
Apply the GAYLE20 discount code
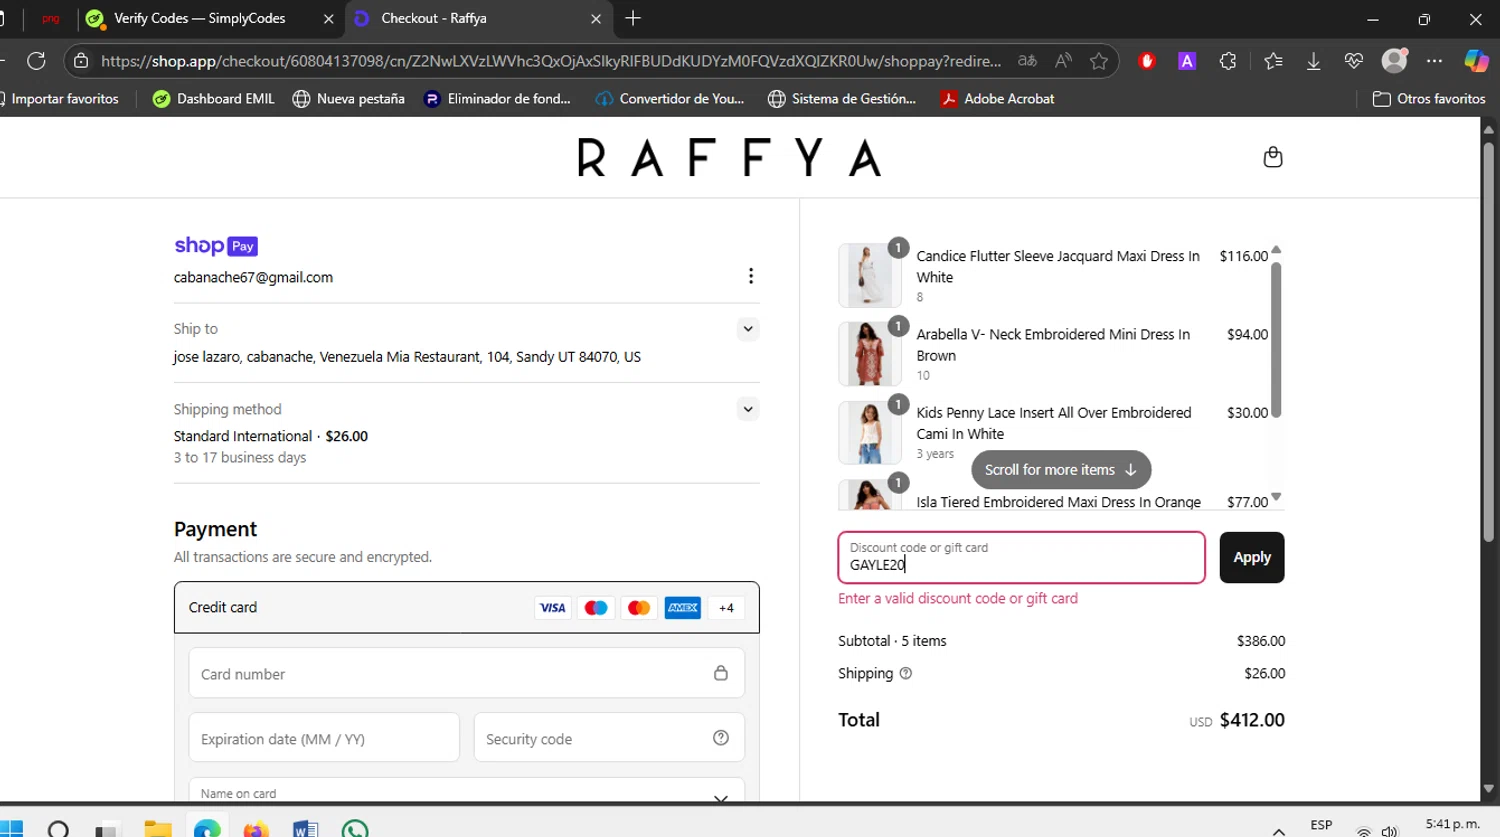[1251, 557]
